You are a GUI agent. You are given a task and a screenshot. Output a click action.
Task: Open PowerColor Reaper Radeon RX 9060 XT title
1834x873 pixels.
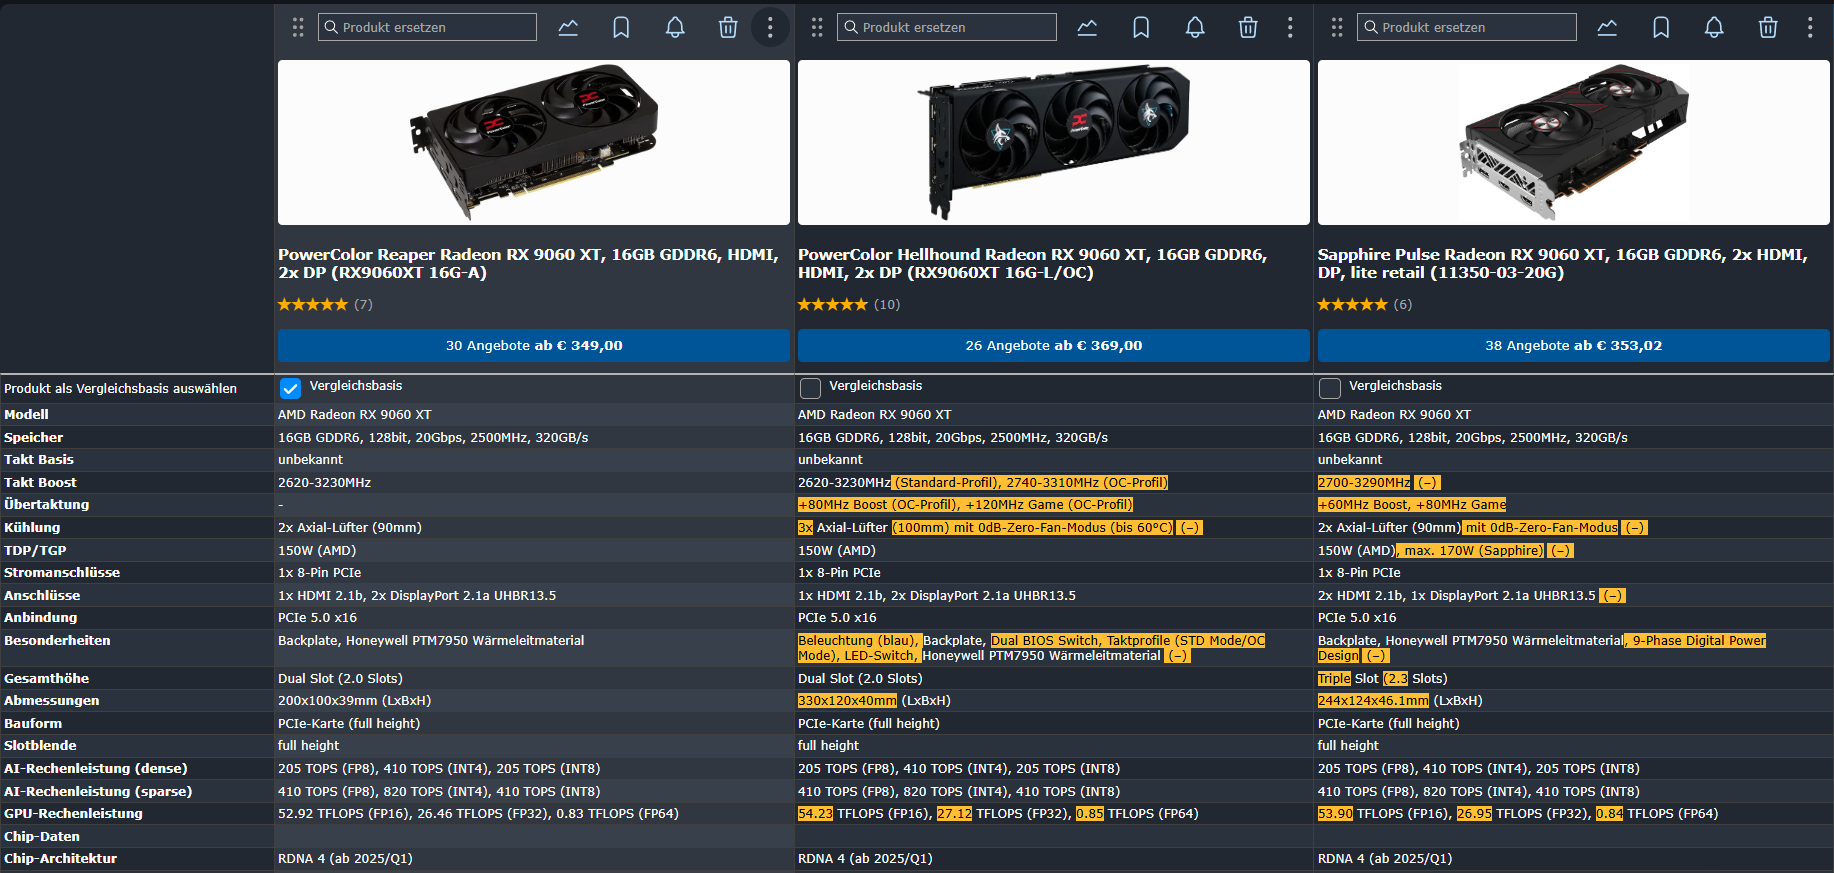tap(528, 263)
